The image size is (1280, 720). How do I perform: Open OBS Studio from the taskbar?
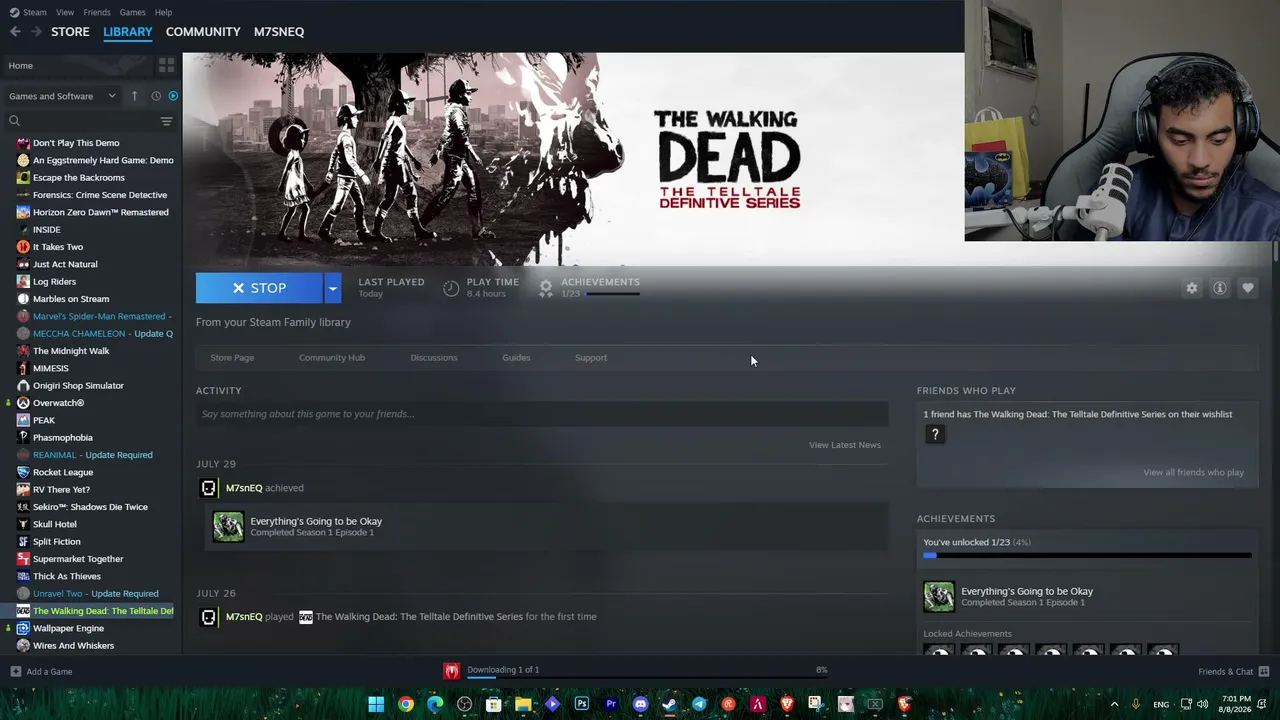(464, 704)
